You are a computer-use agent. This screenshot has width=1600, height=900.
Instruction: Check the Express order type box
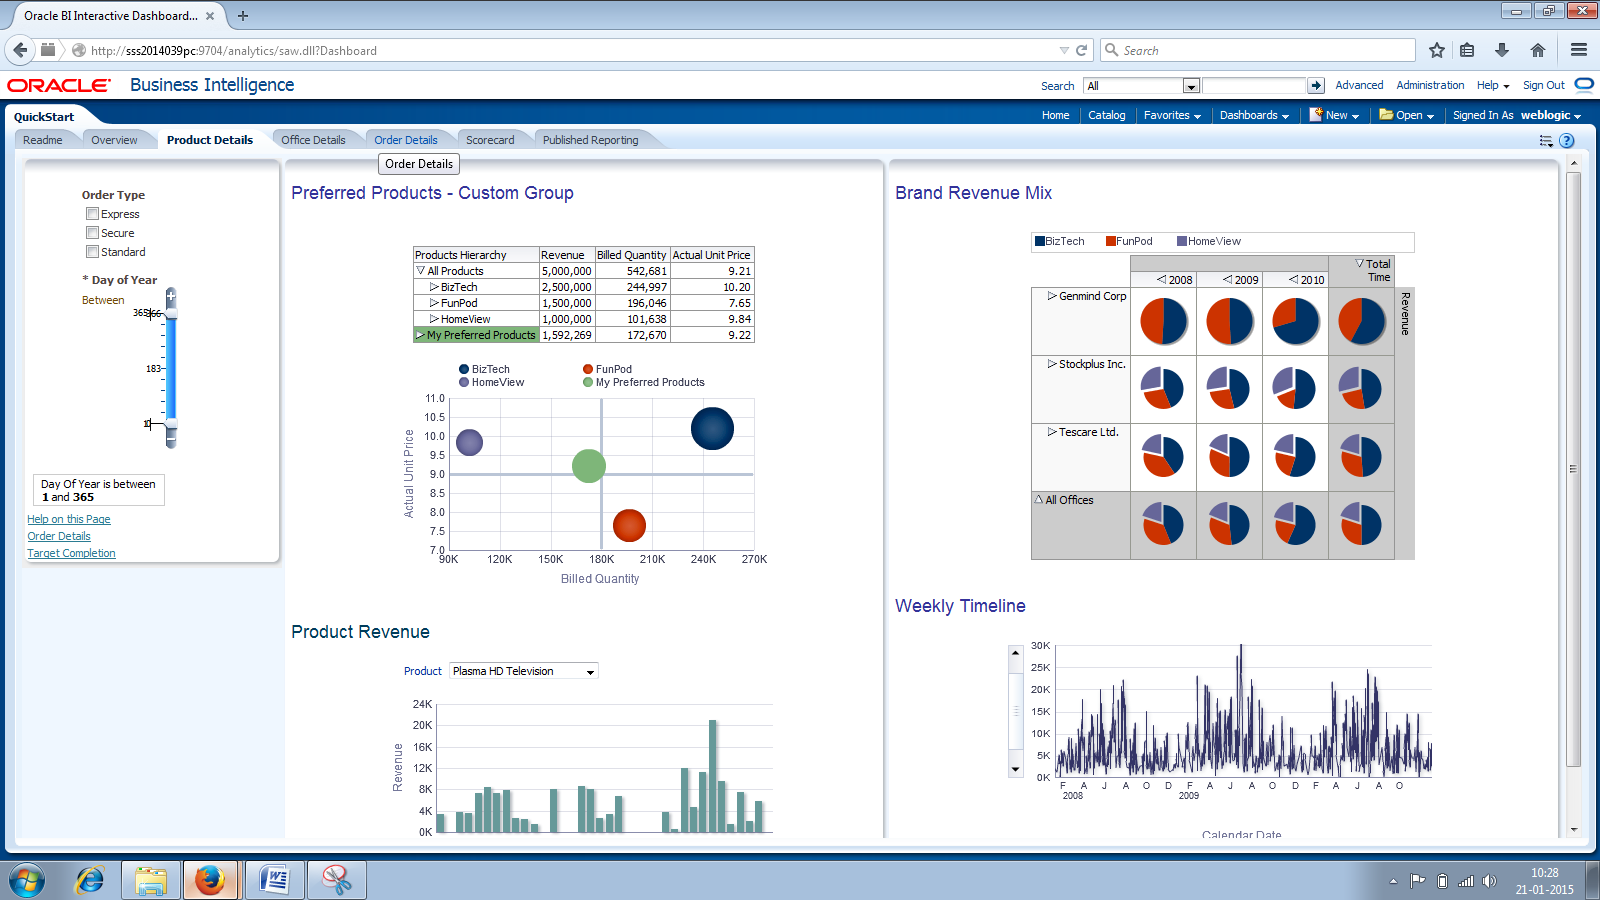(92, 213)
